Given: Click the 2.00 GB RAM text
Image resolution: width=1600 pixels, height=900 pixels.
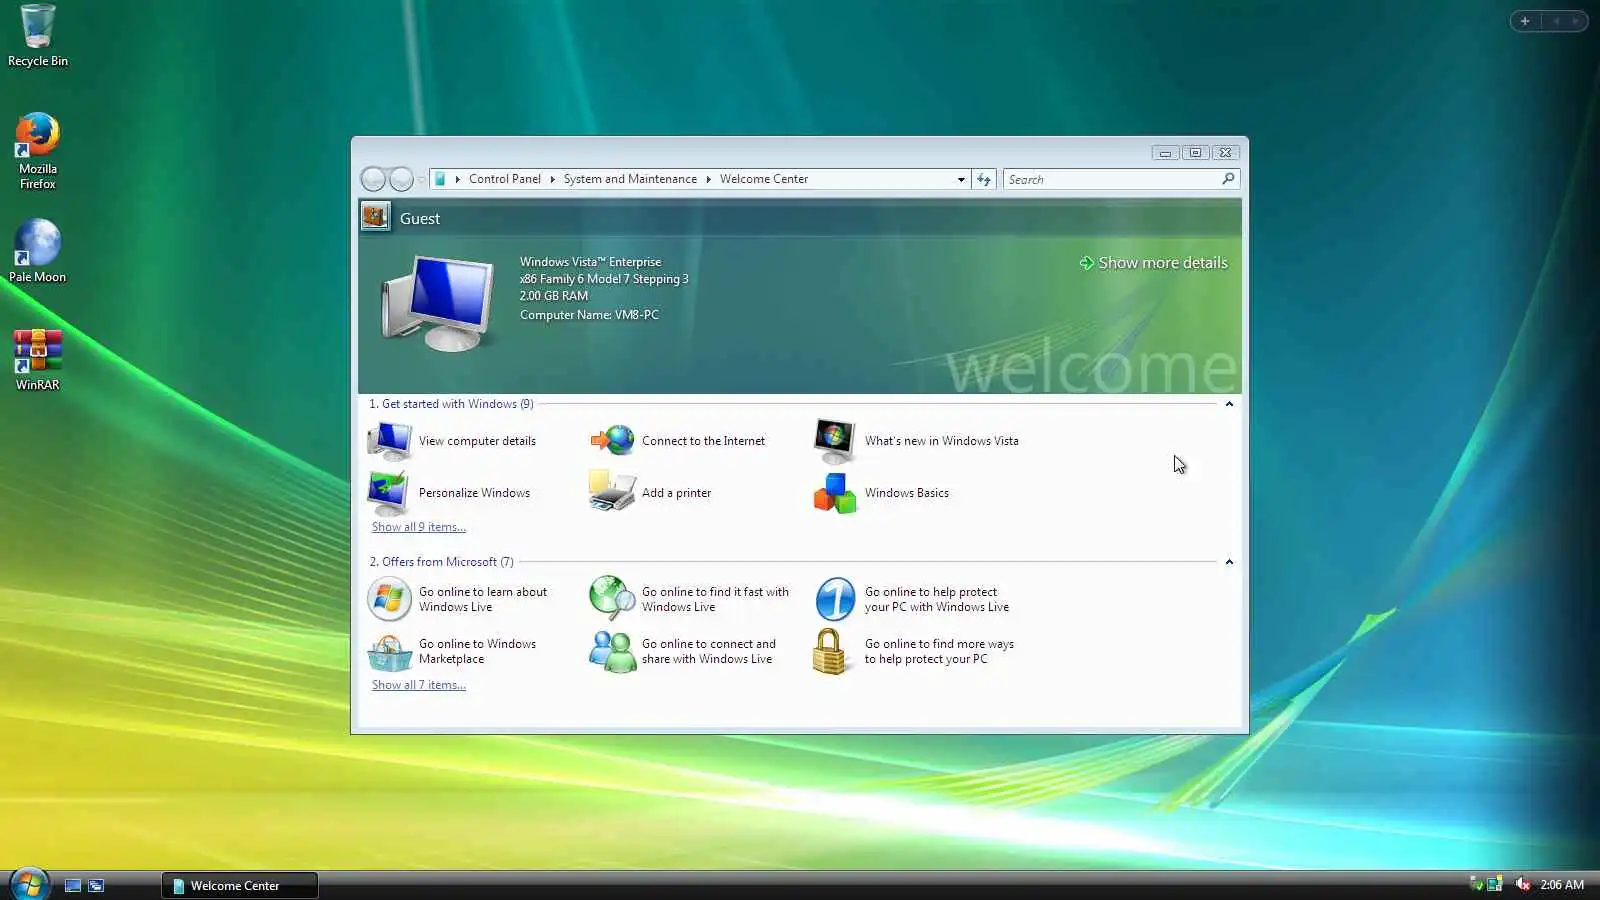Looking at the screenshot, I should click(554, 296).
